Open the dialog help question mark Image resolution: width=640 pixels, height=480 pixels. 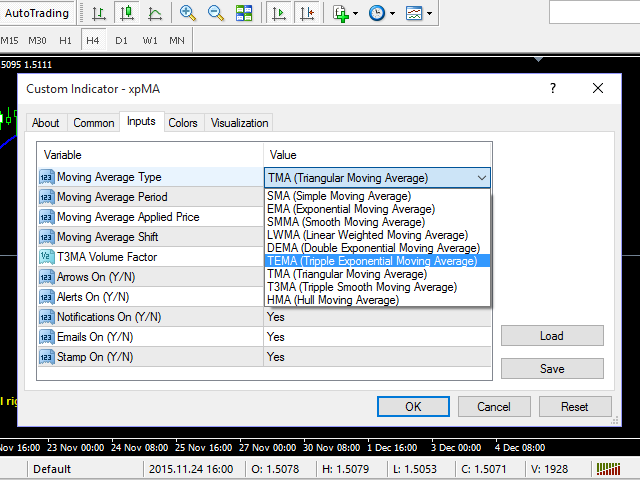coord(553,88)
